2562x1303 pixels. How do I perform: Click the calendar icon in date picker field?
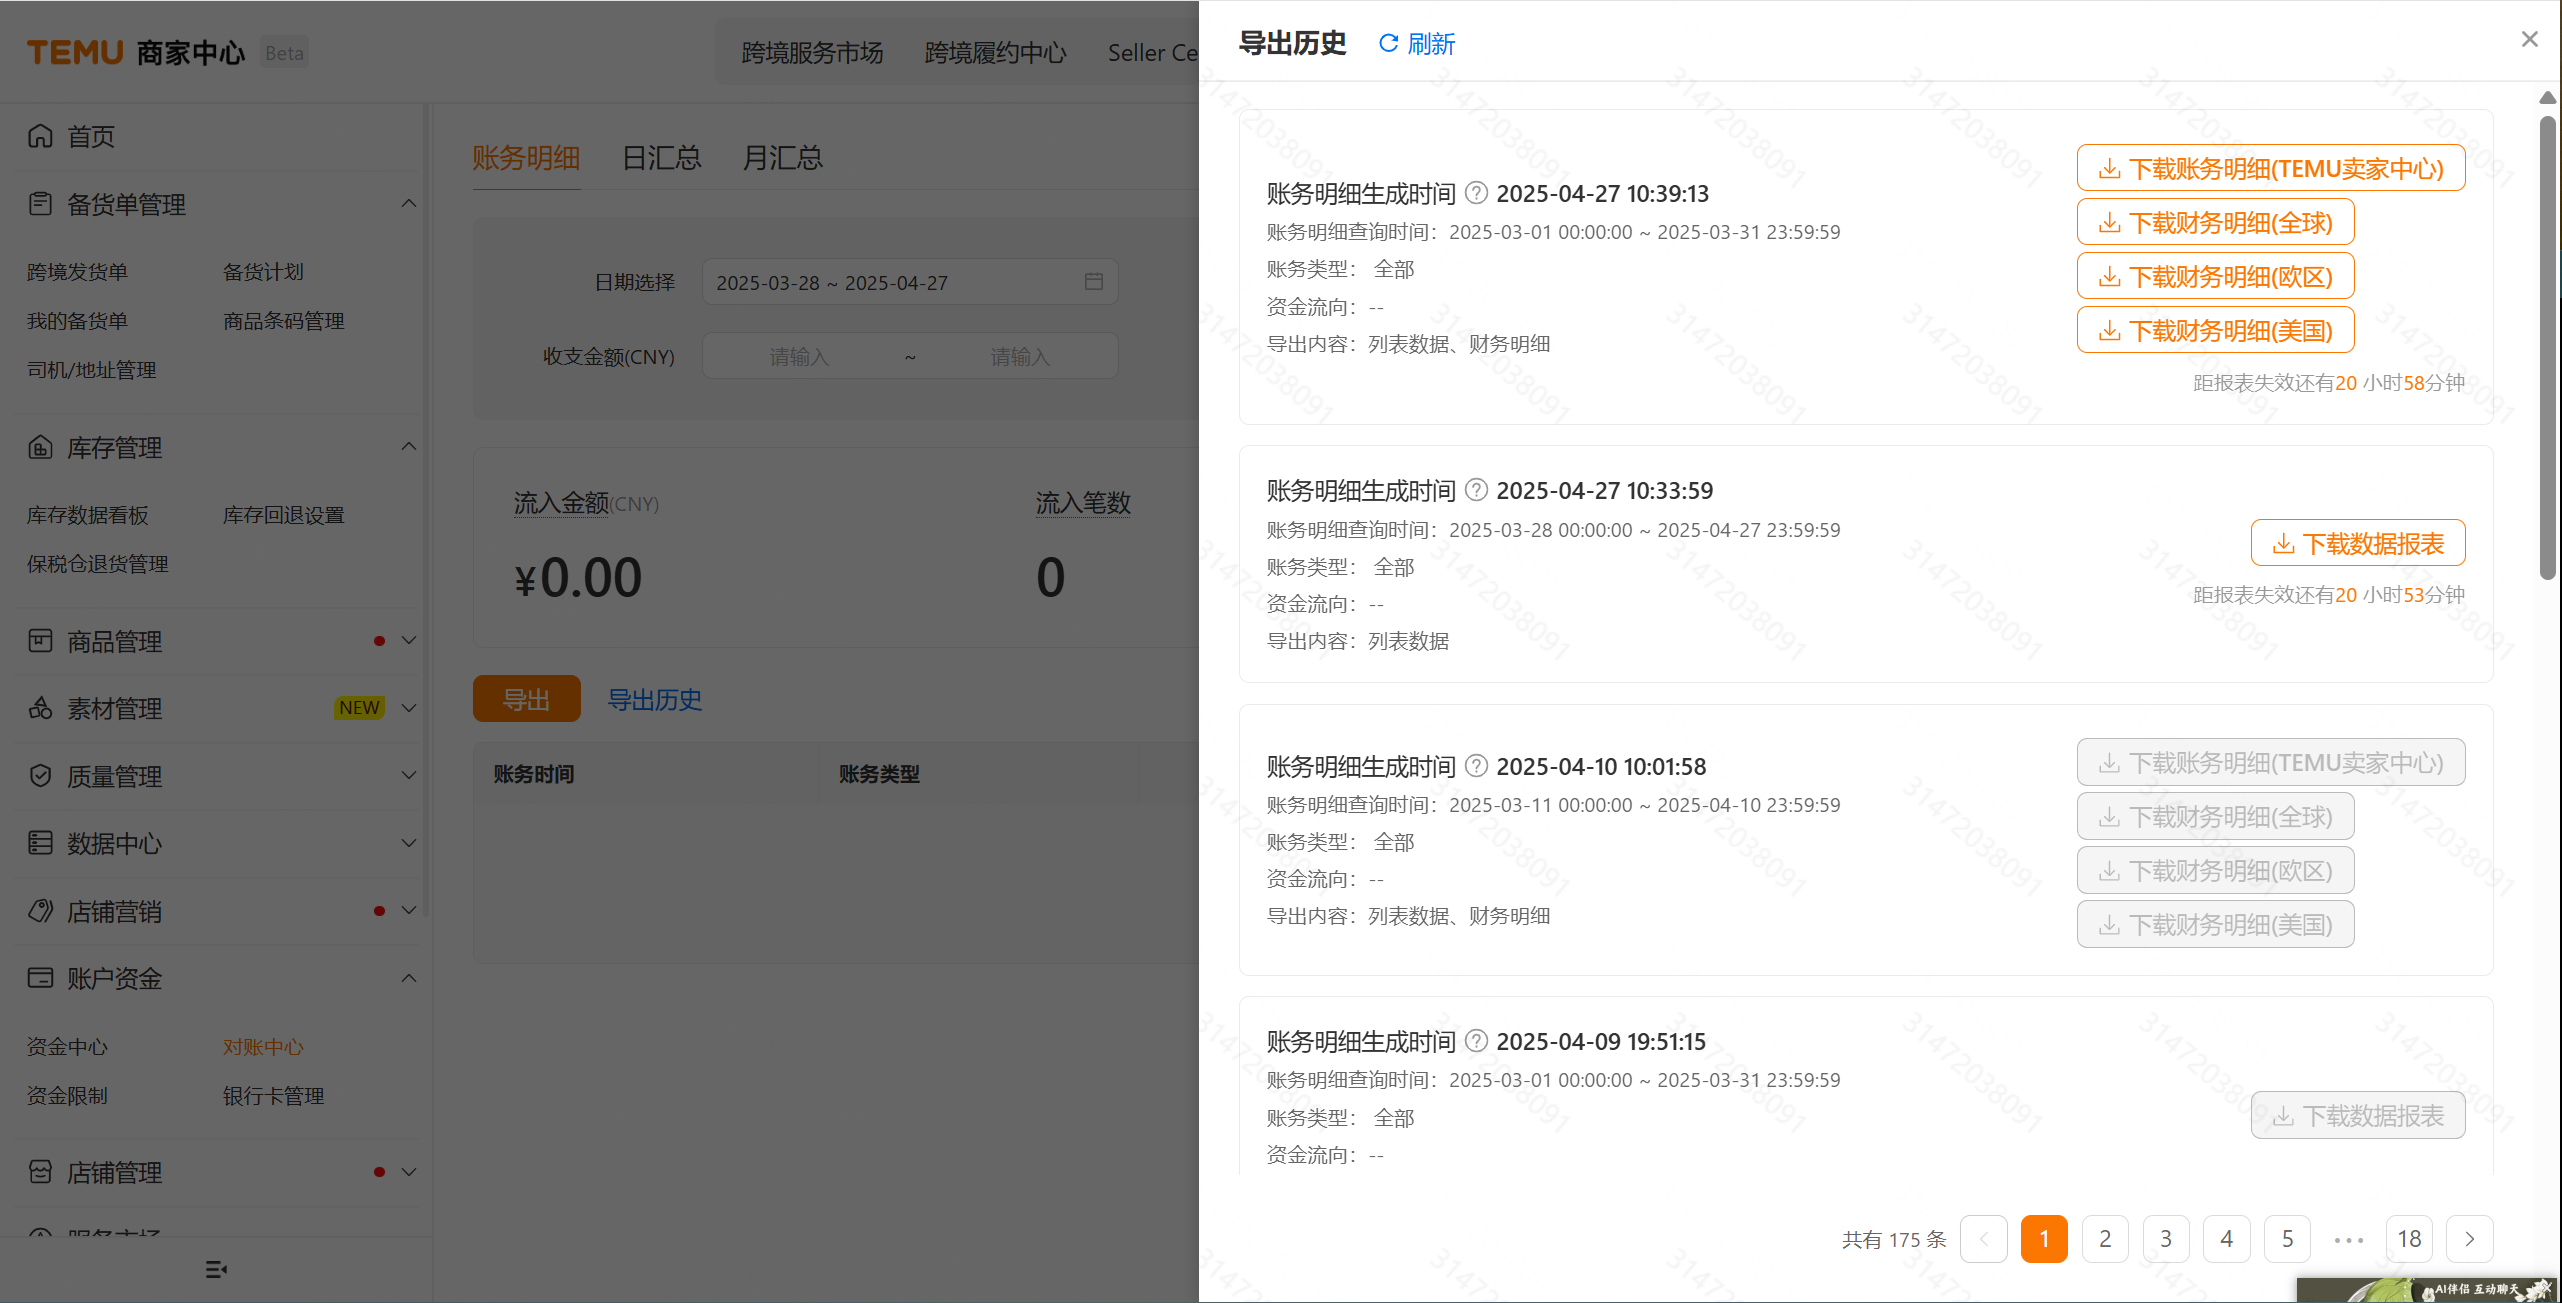point(1094,282)
